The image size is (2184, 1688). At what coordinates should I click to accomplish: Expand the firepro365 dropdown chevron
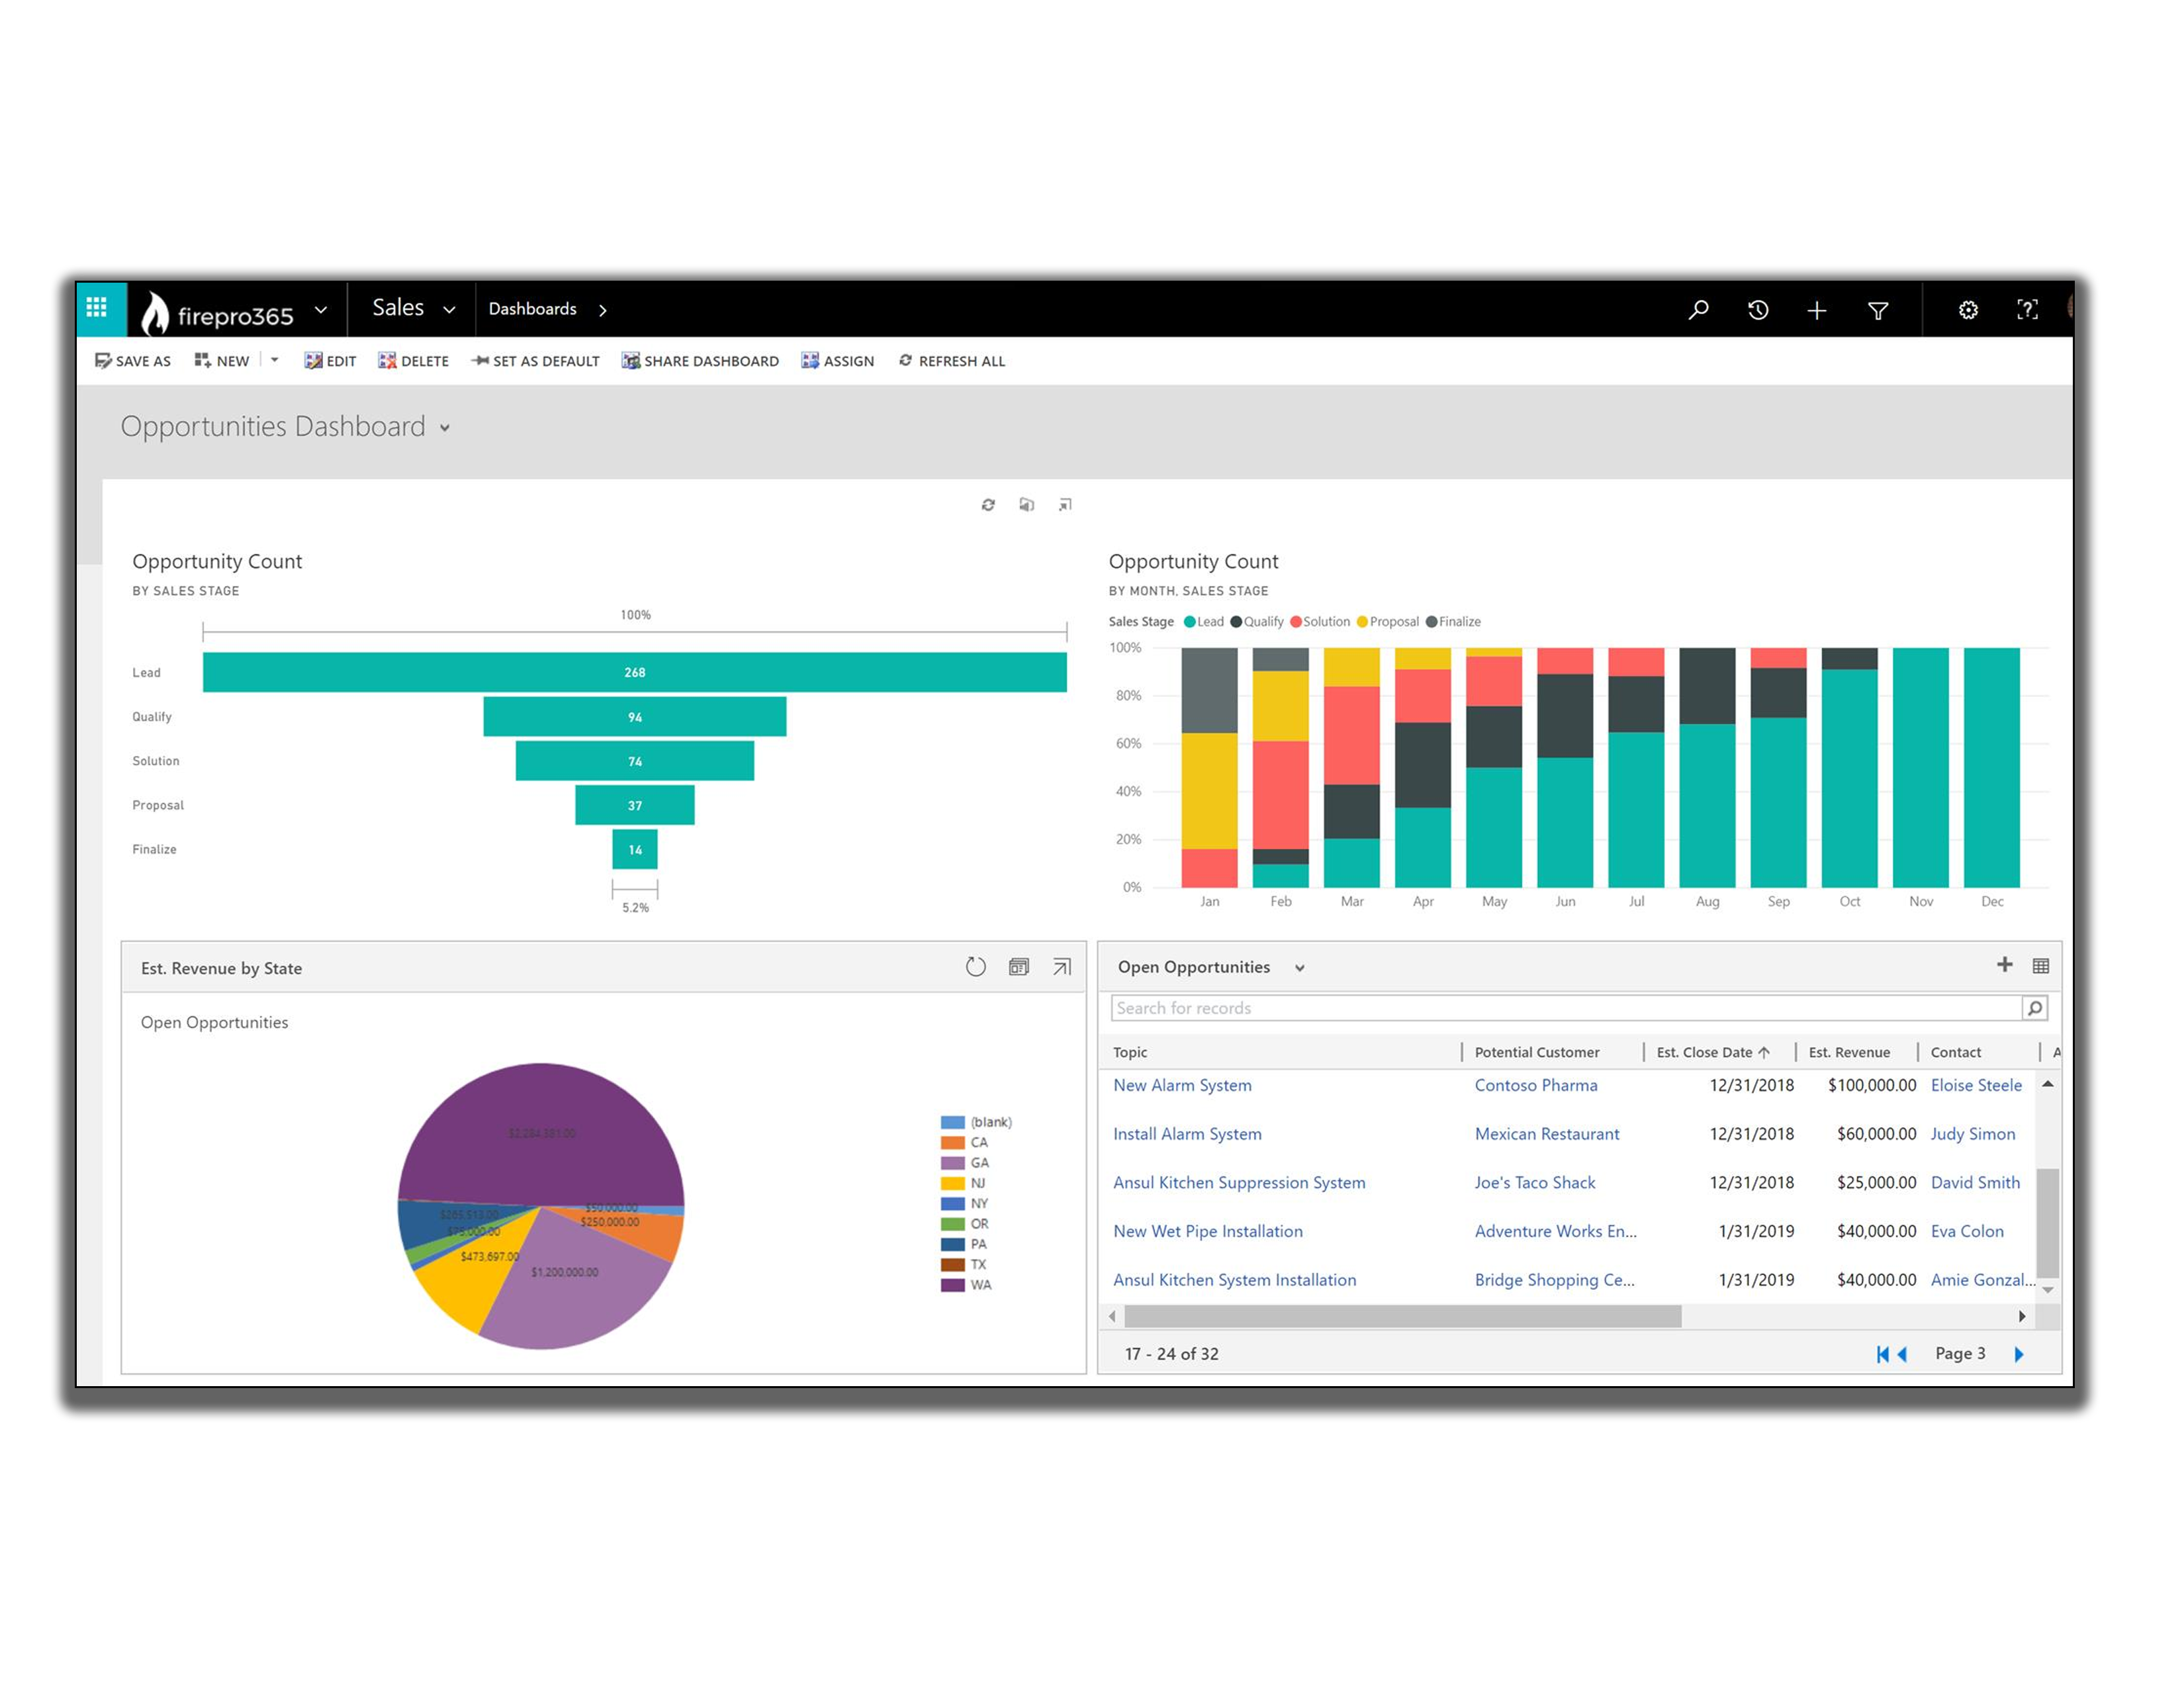321,309
